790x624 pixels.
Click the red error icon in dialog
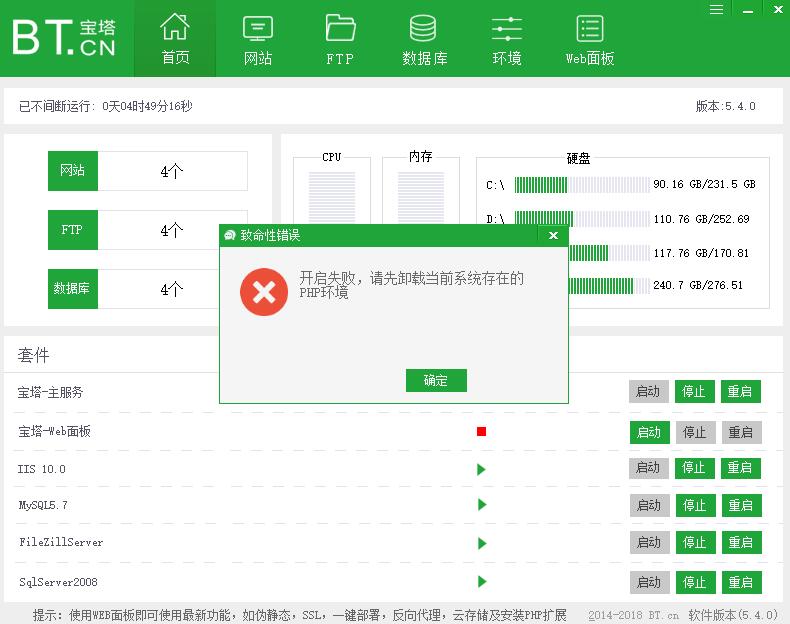pyautogui.click(x=264, y=292)
